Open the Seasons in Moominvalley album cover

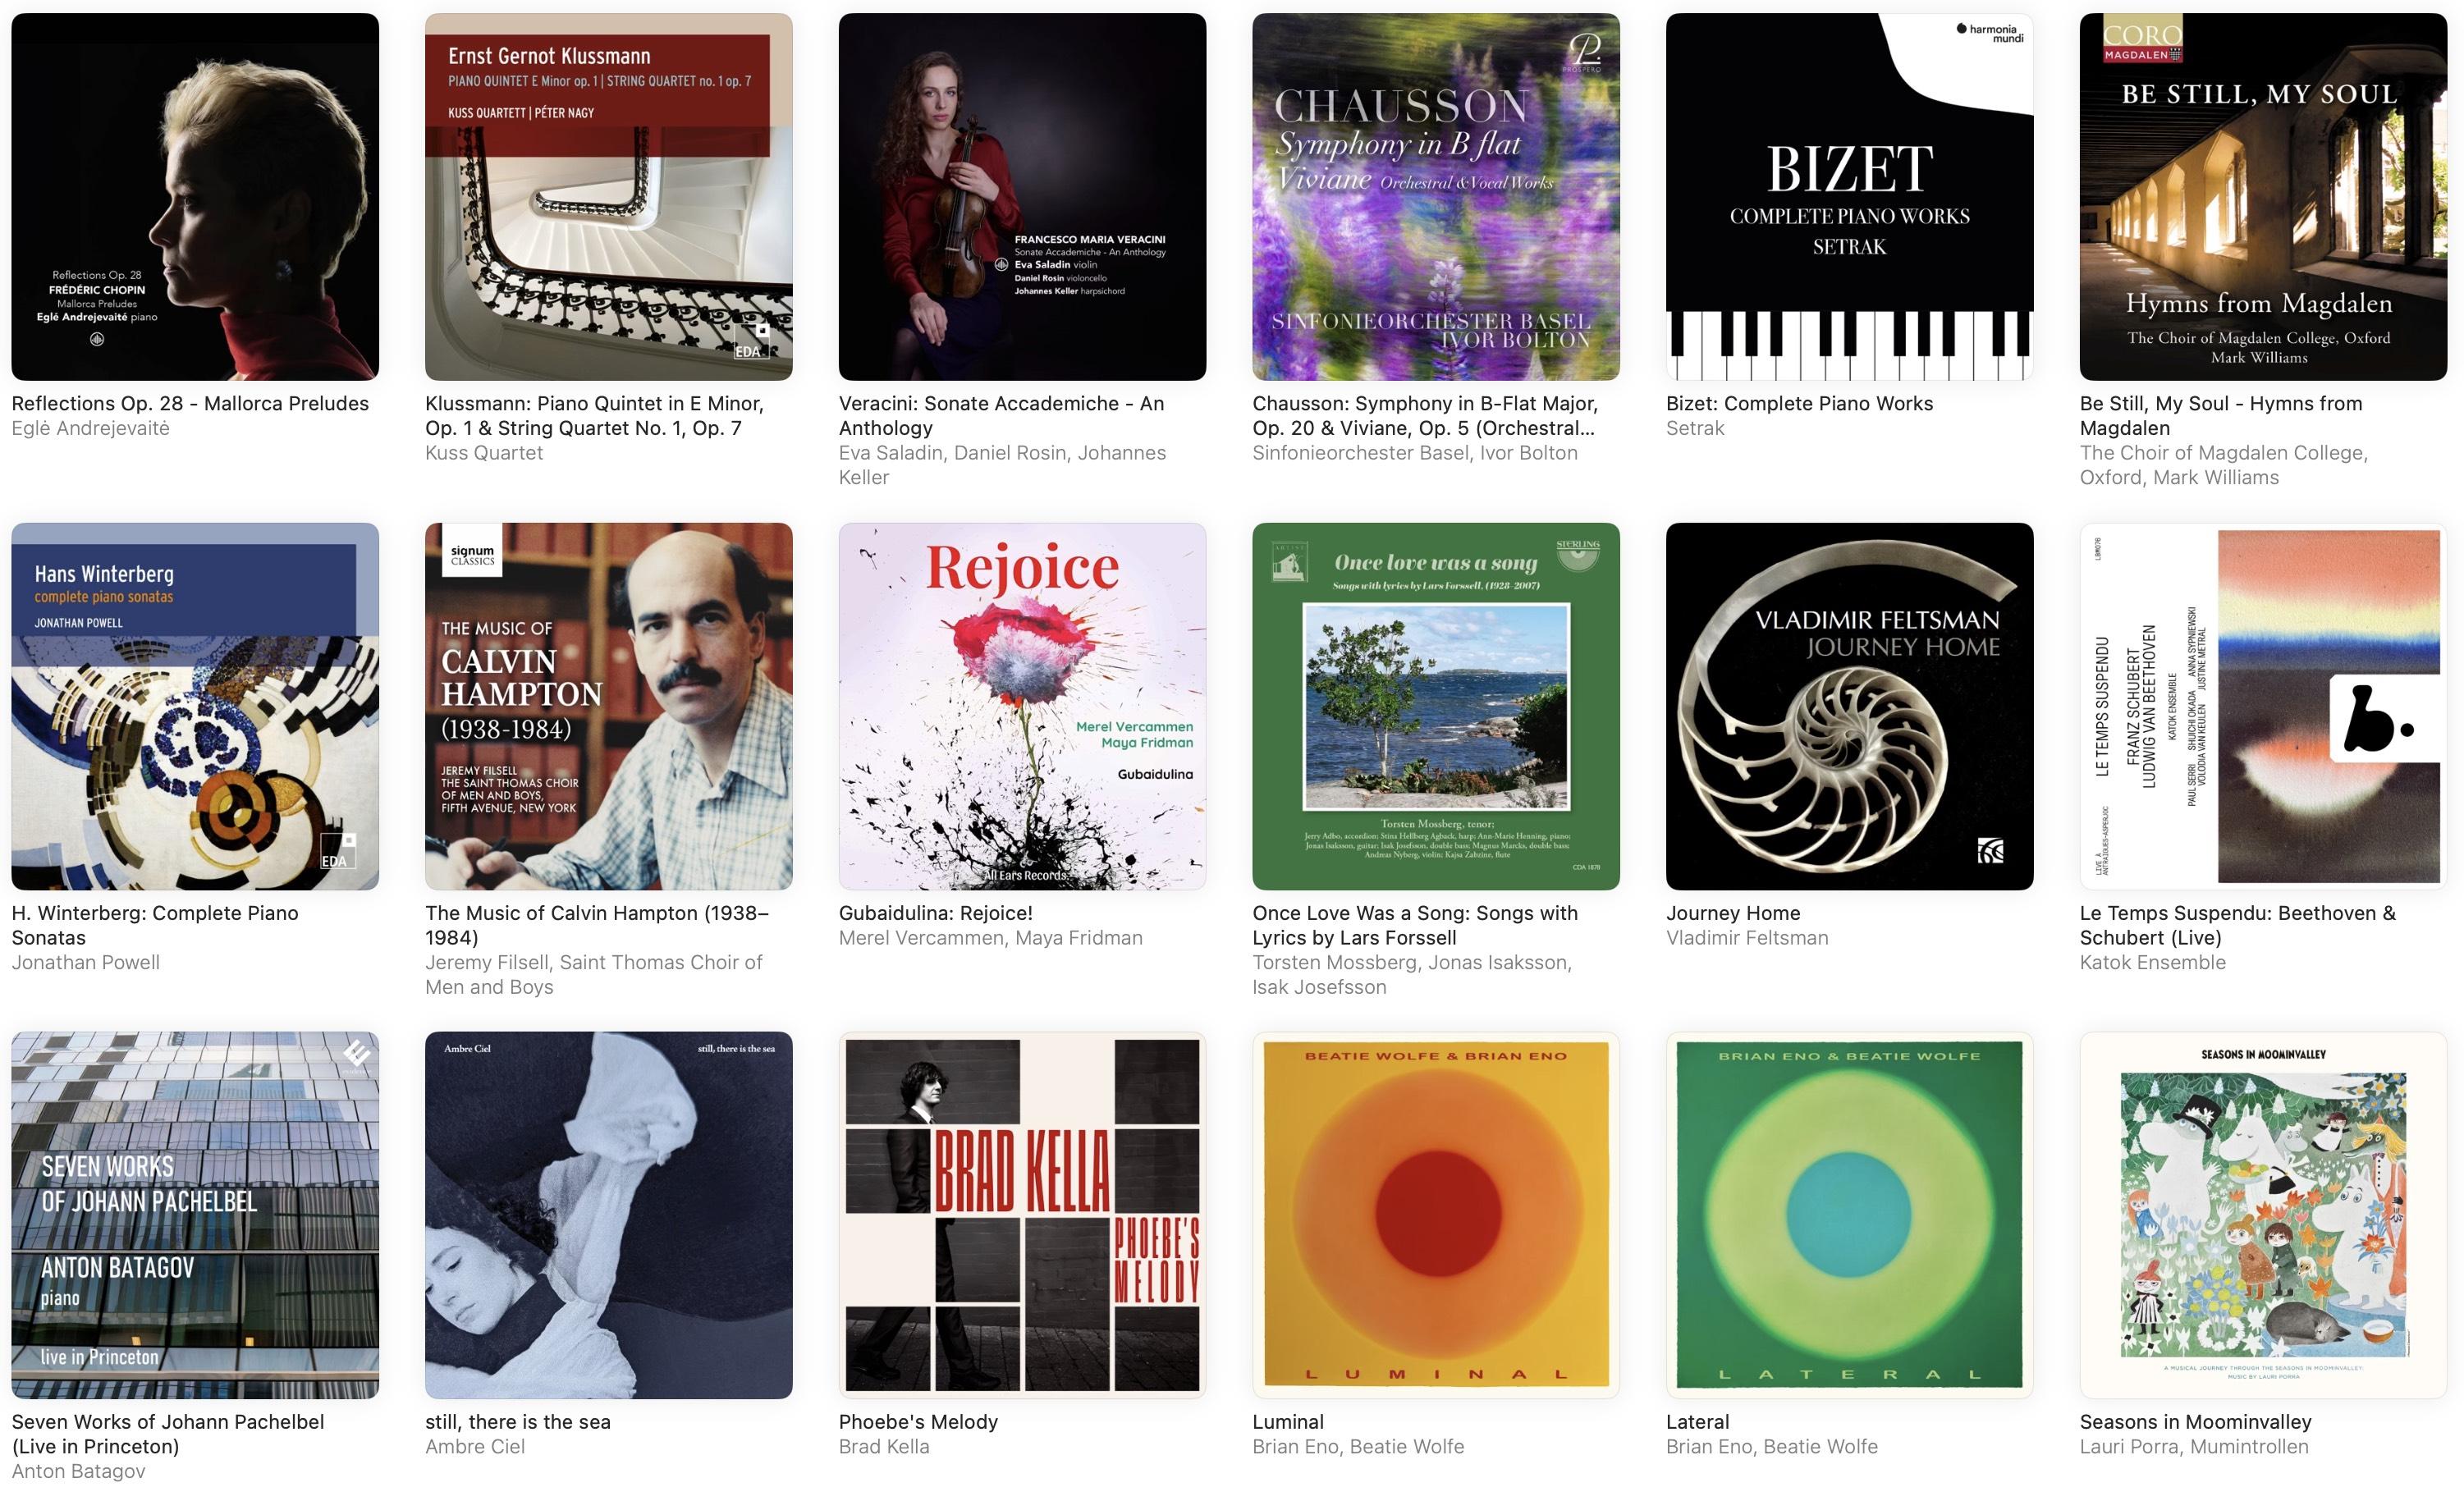(2263, 1215)
